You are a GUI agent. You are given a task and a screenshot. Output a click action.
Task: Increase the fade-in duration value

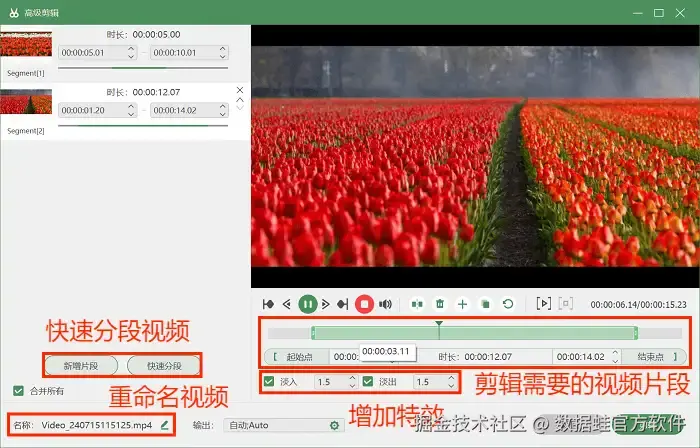tap(352, 378)
